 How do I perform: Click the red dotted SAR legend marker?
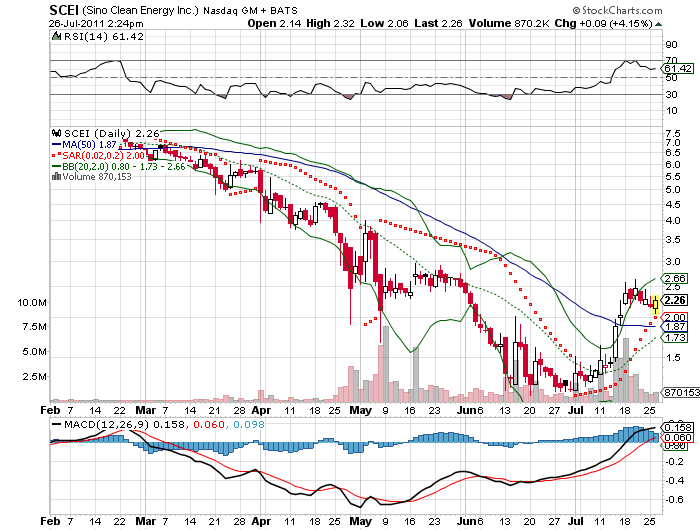57,155
